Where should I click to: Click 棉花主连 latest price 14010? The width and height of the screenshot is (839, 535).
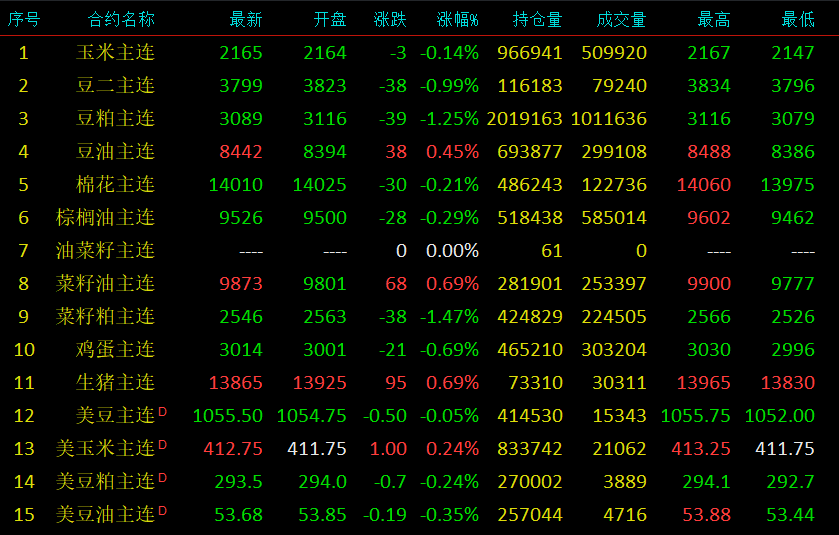[235, 185]
